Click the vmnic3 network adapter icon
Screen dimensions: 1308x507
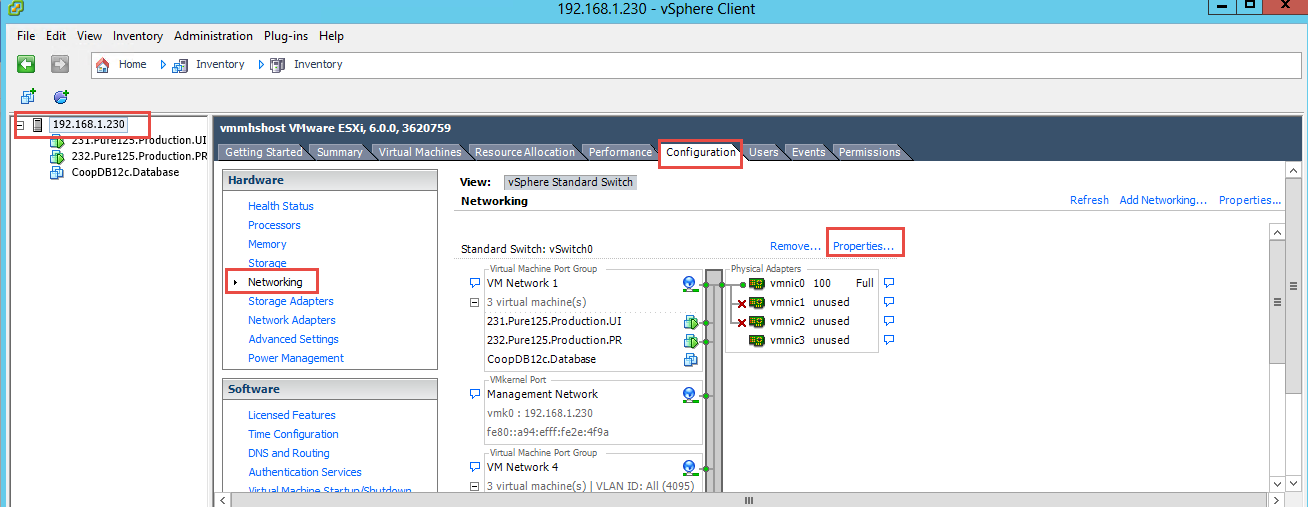point(757,340)
